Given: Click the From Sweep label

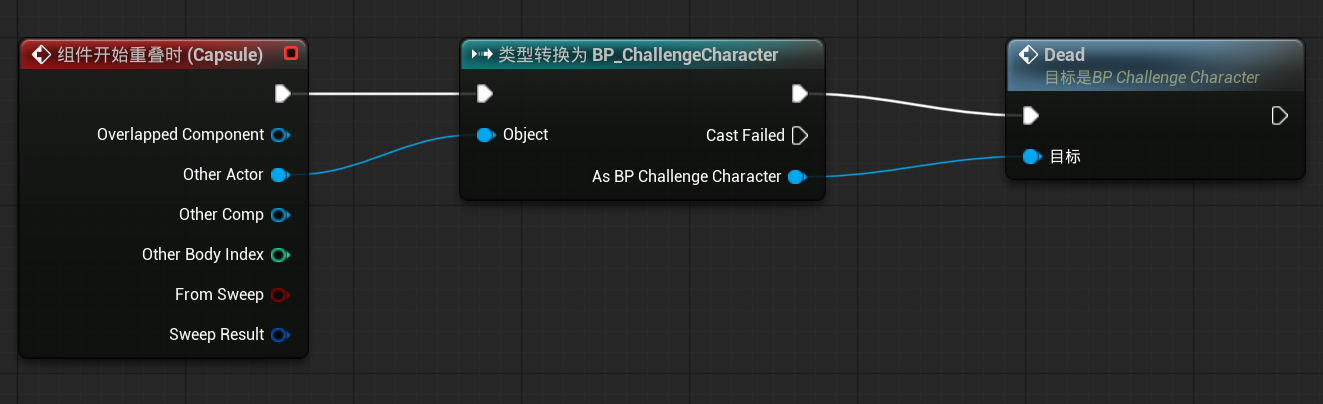Looking at the screenshot, I should pyautogui.click(x=219, y=294).
